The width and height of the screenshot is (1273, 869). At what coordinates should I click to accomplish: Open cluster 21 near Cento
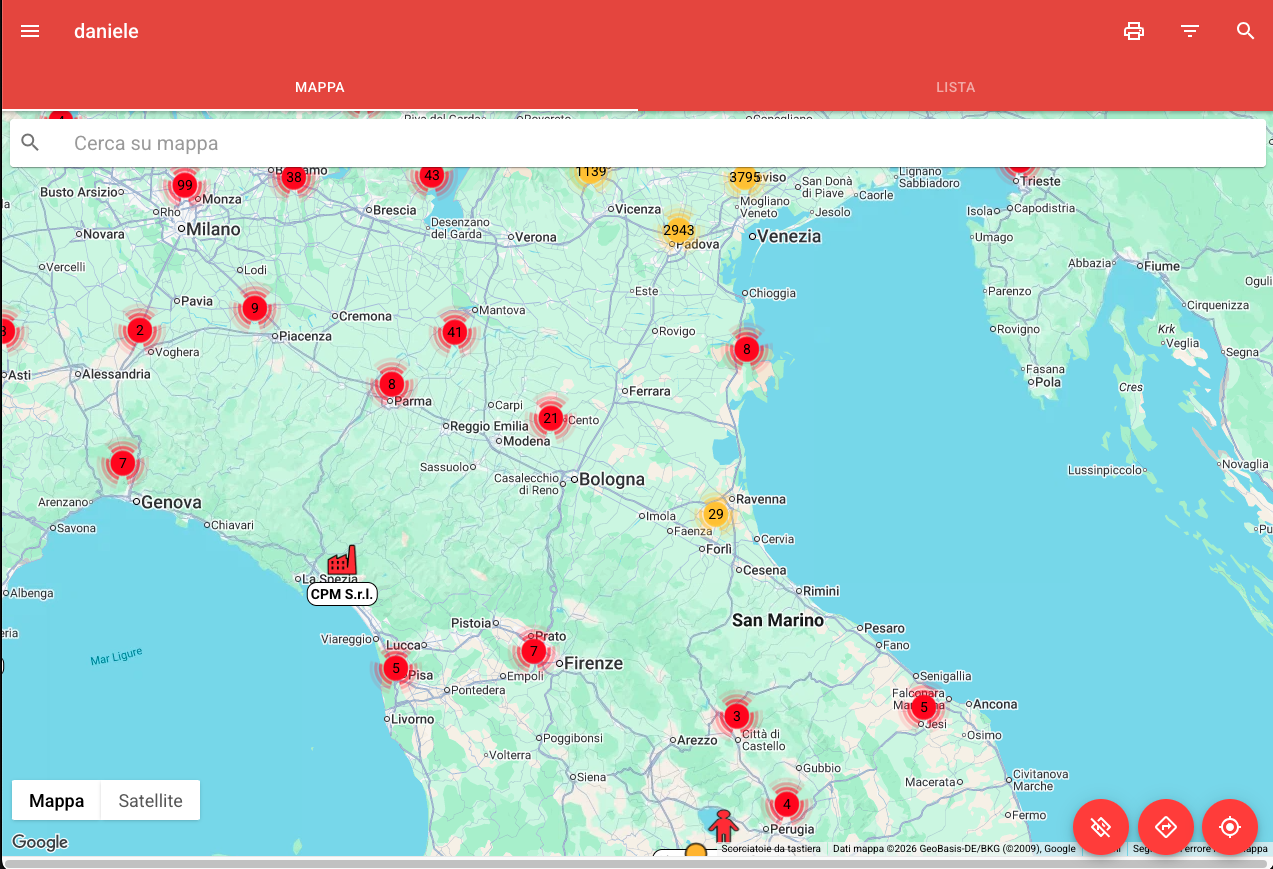(x=550, y=418)
